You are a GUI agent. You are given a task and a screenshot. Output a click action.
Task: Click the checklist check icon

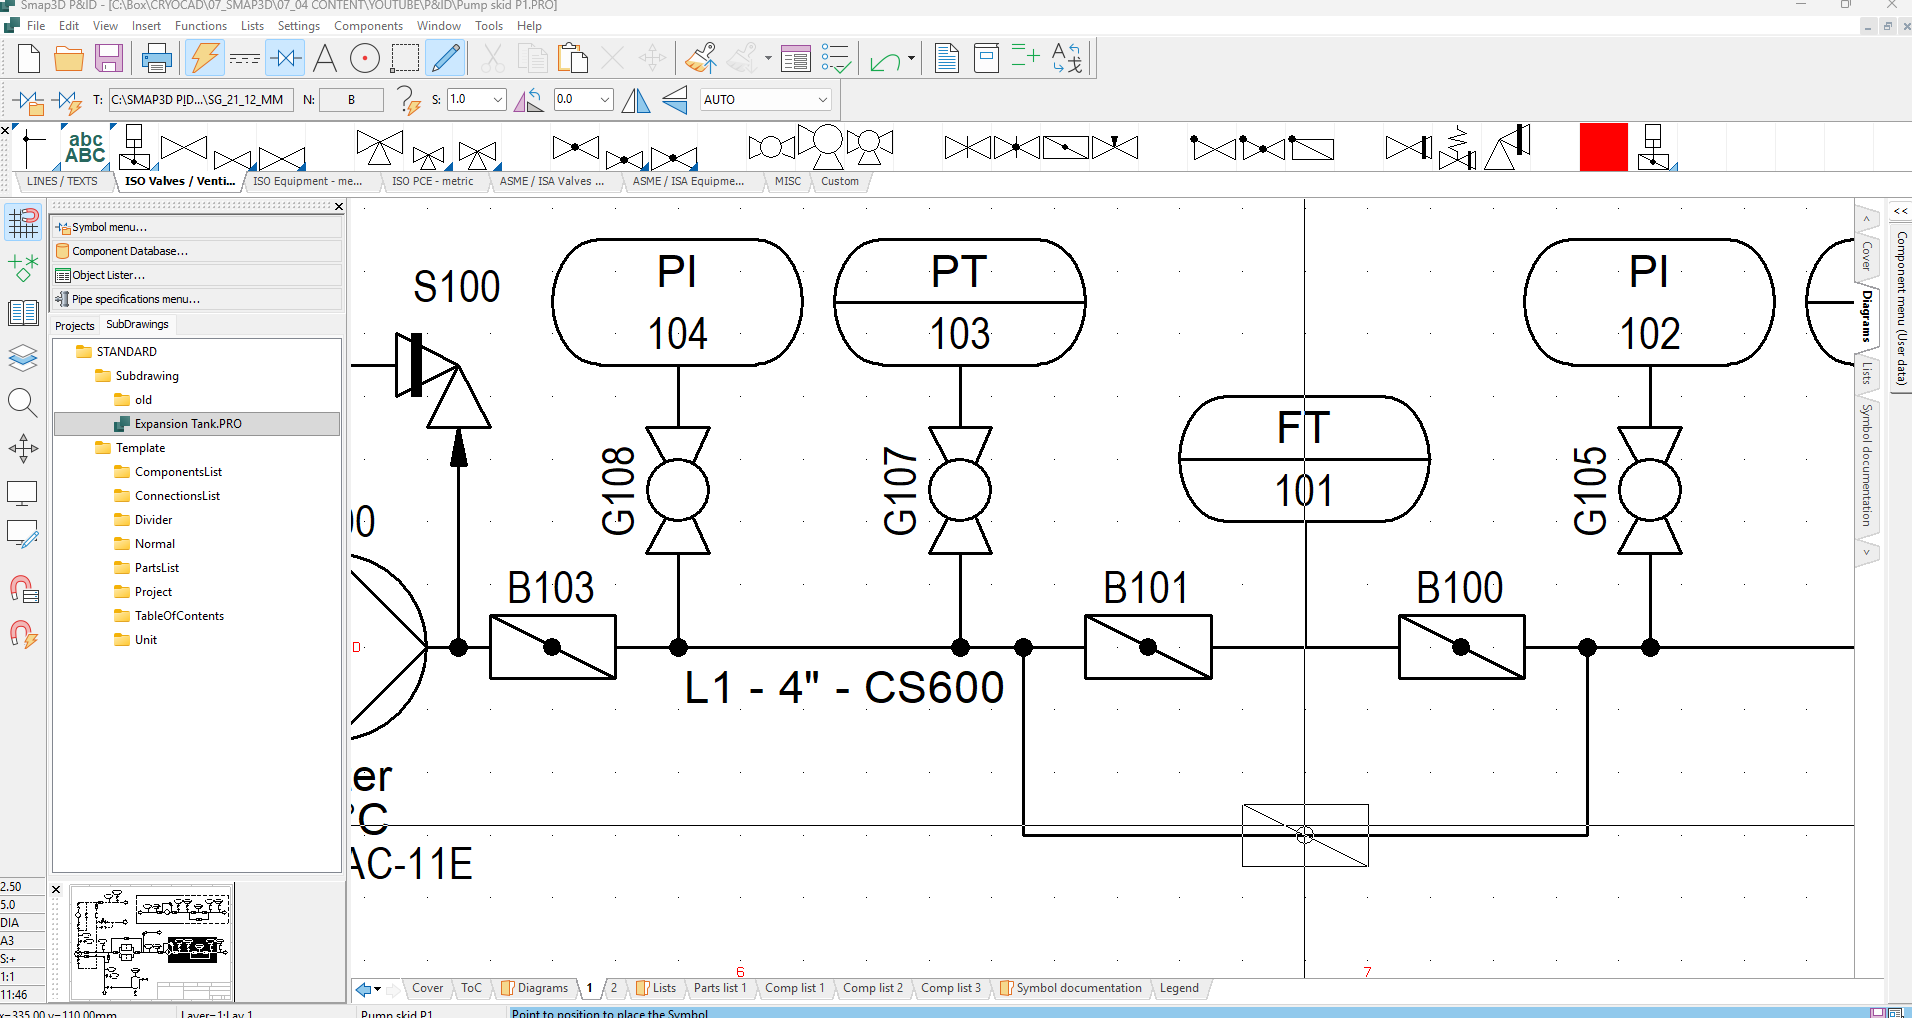pos(836,58)
